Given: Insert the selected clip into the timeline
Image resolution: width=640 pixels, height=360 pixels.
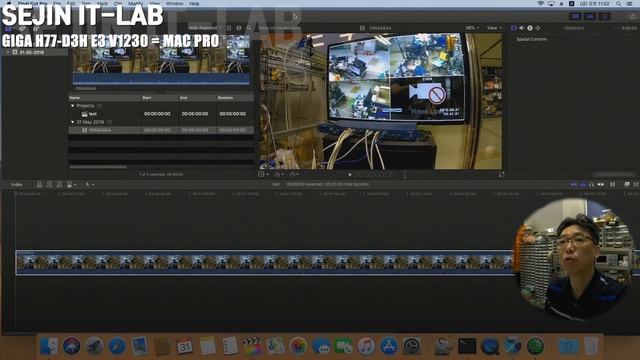Looking at the screenshot, I should 49,184.
